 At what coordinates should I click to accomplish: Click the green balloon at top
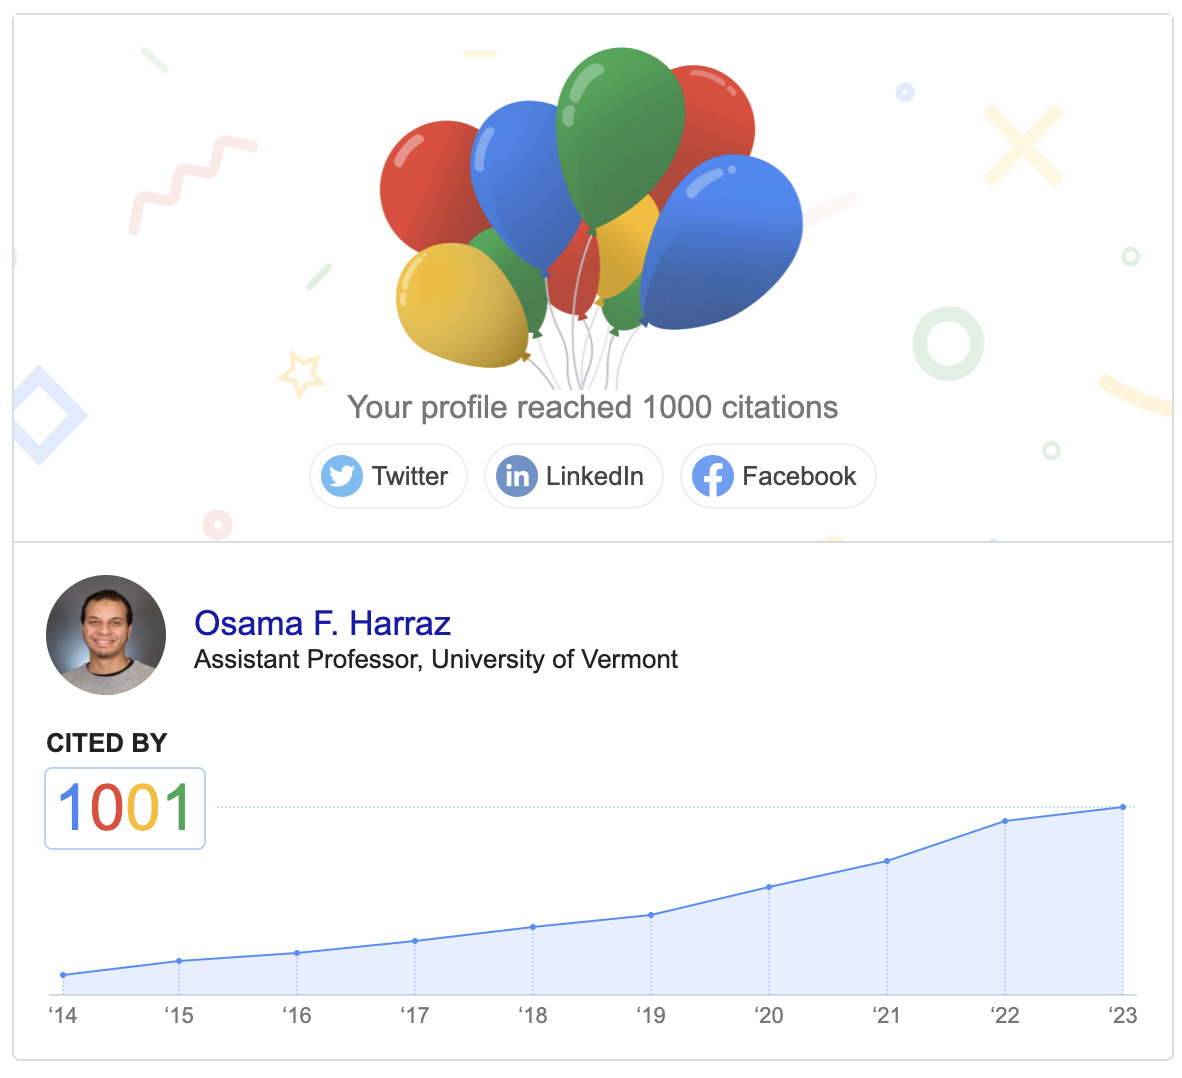pyautogui.click(x=620, y=136)
